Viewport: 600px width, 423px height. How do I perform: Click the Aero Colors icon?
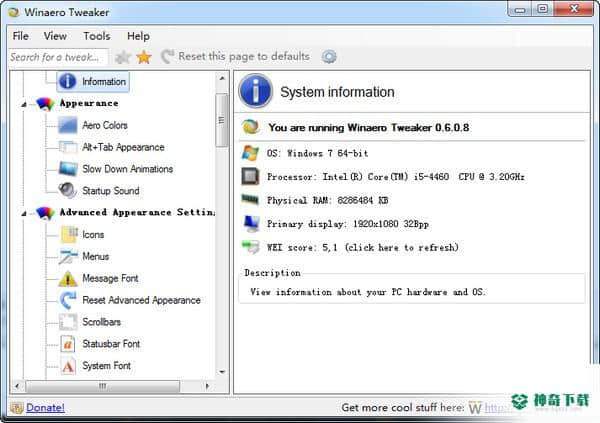click(68, 125)
